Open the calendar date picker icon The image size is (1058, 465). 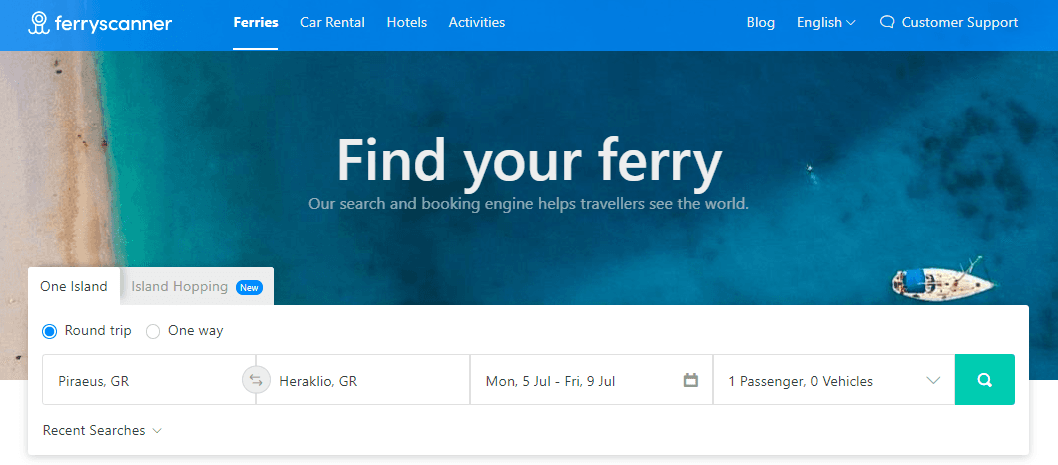(x=690, y=380)
